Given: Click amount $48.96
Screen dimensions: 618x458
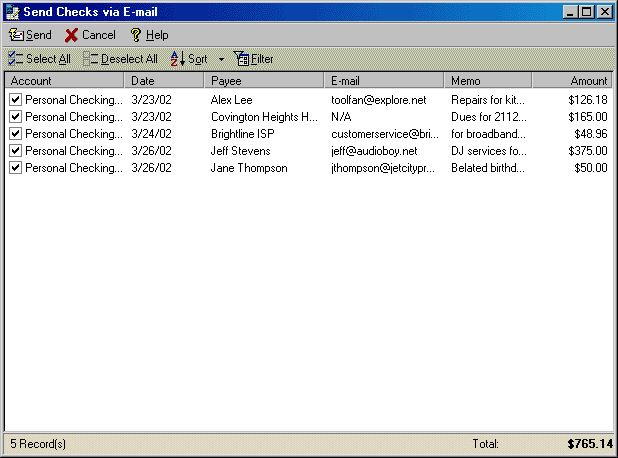Looking at the screenshot, I should 591,134.
